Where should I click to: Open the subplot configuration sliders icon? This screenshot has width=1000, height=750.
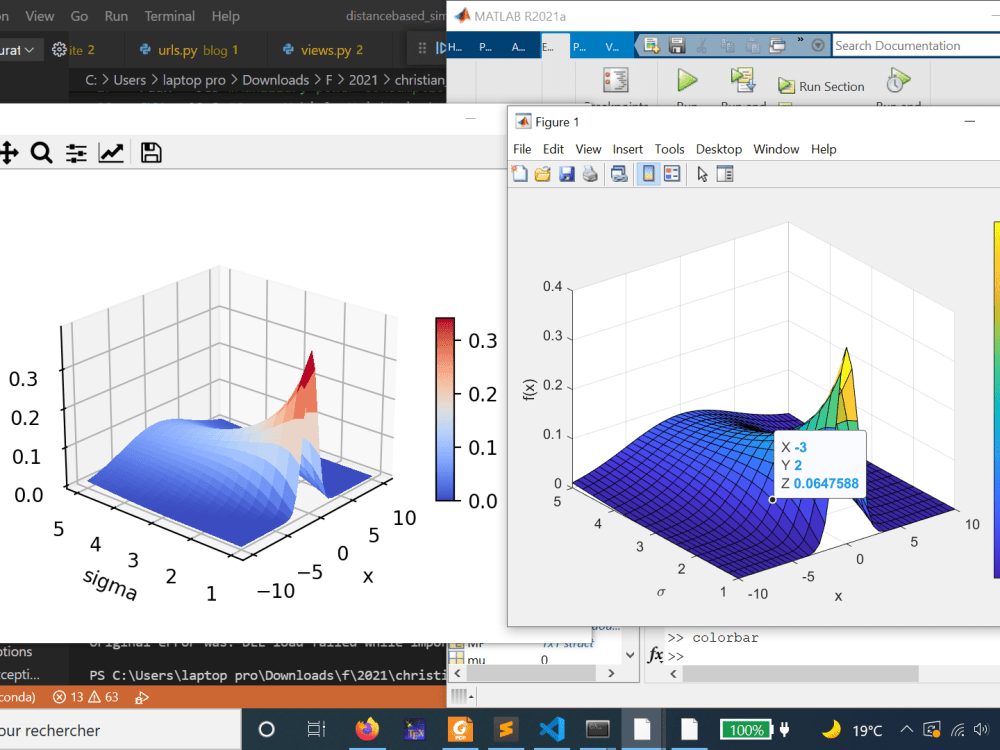tap(76, 152)
